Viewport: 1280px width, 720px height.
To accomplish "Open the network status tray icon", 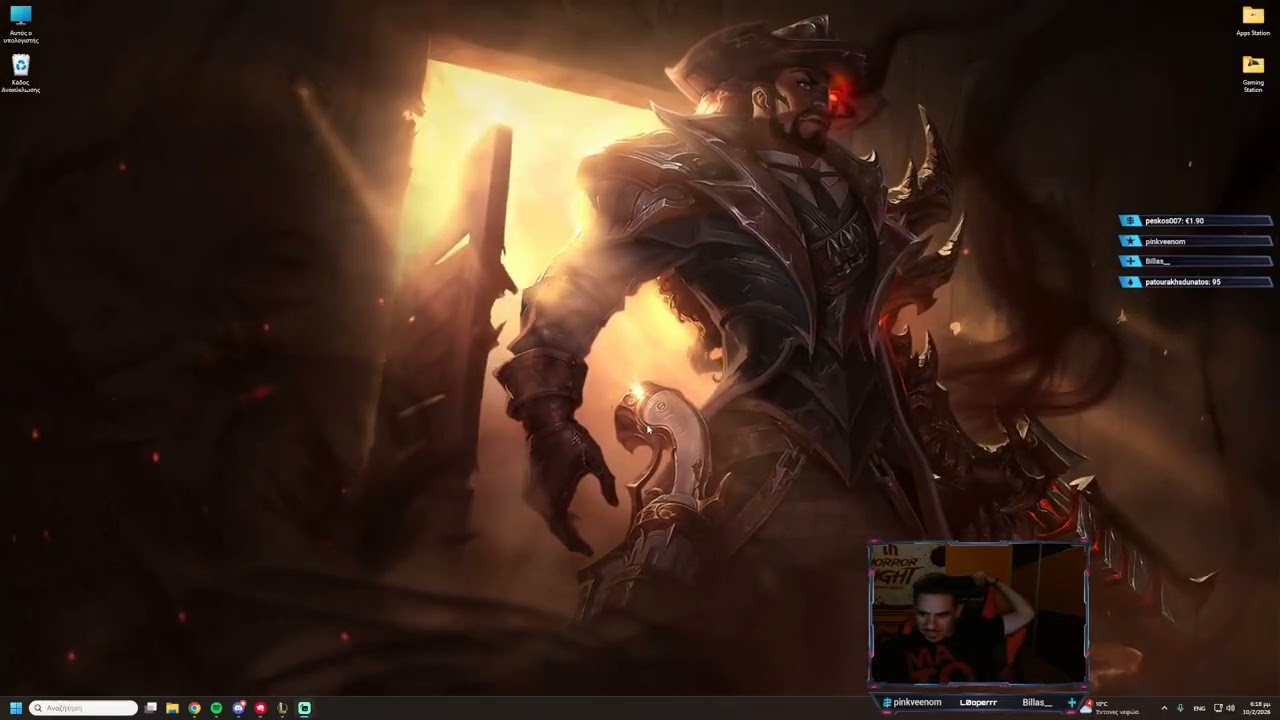I will click(1217, 708).
